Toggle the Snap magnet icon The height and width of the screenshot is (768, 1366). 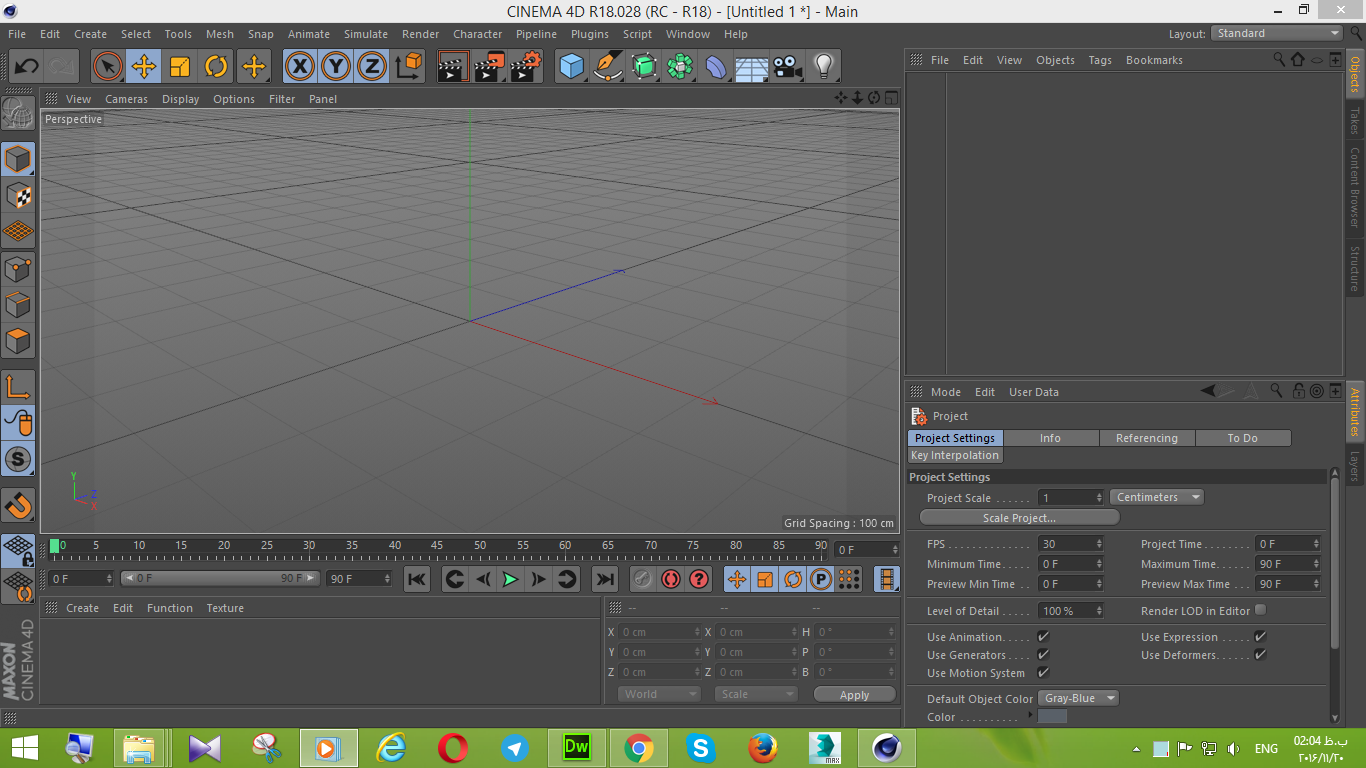[x=18, y=505]
